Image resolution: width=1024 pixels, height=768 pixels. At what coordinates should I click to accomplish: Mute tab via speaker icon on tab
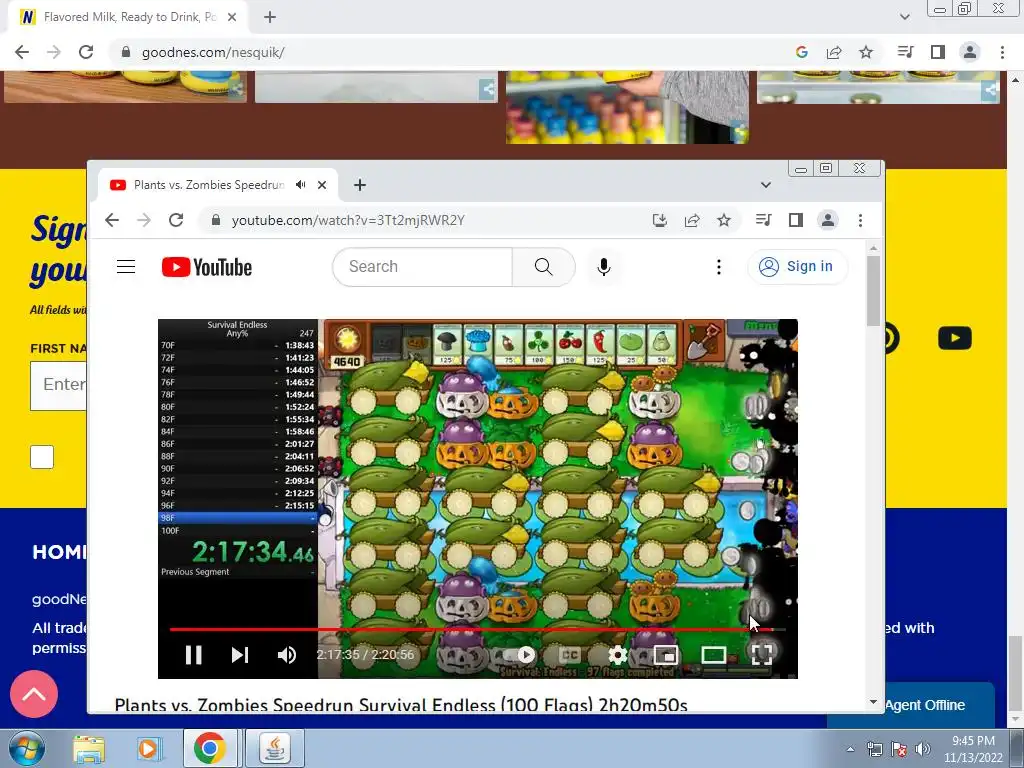pyautogui.click(x=300, y=185)
